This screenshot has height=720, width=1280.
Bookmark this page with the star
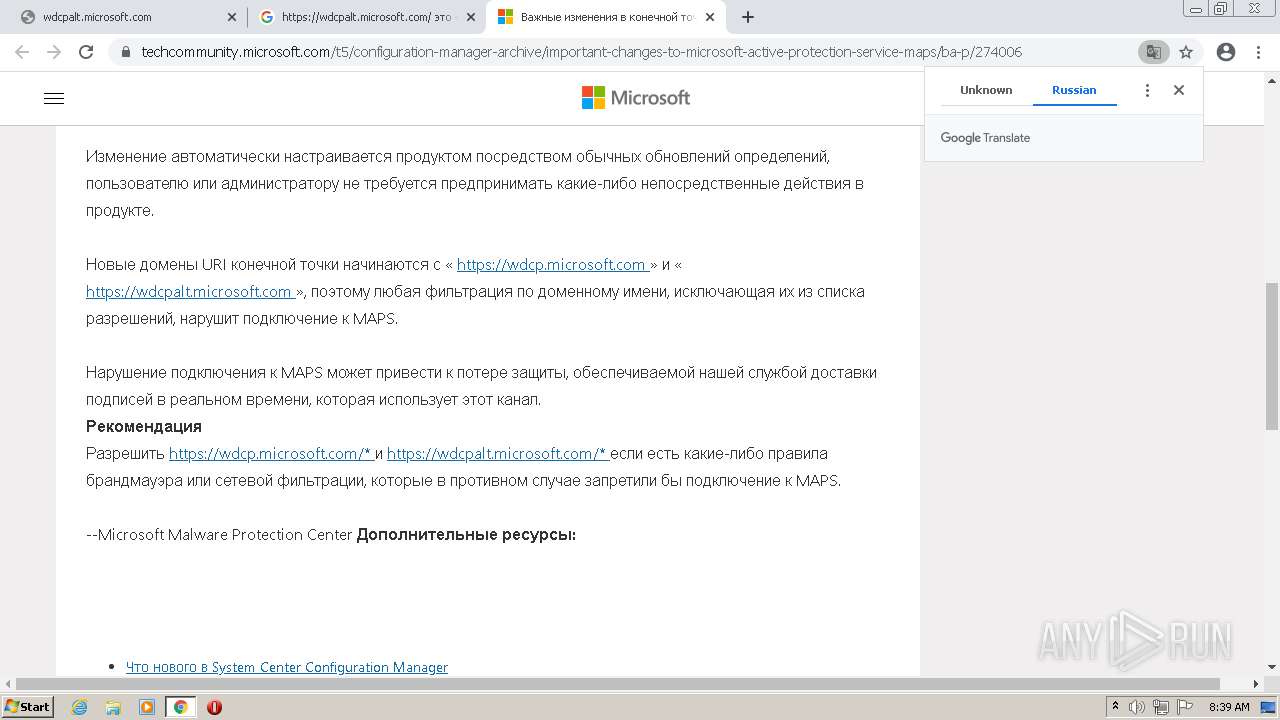1186,52
